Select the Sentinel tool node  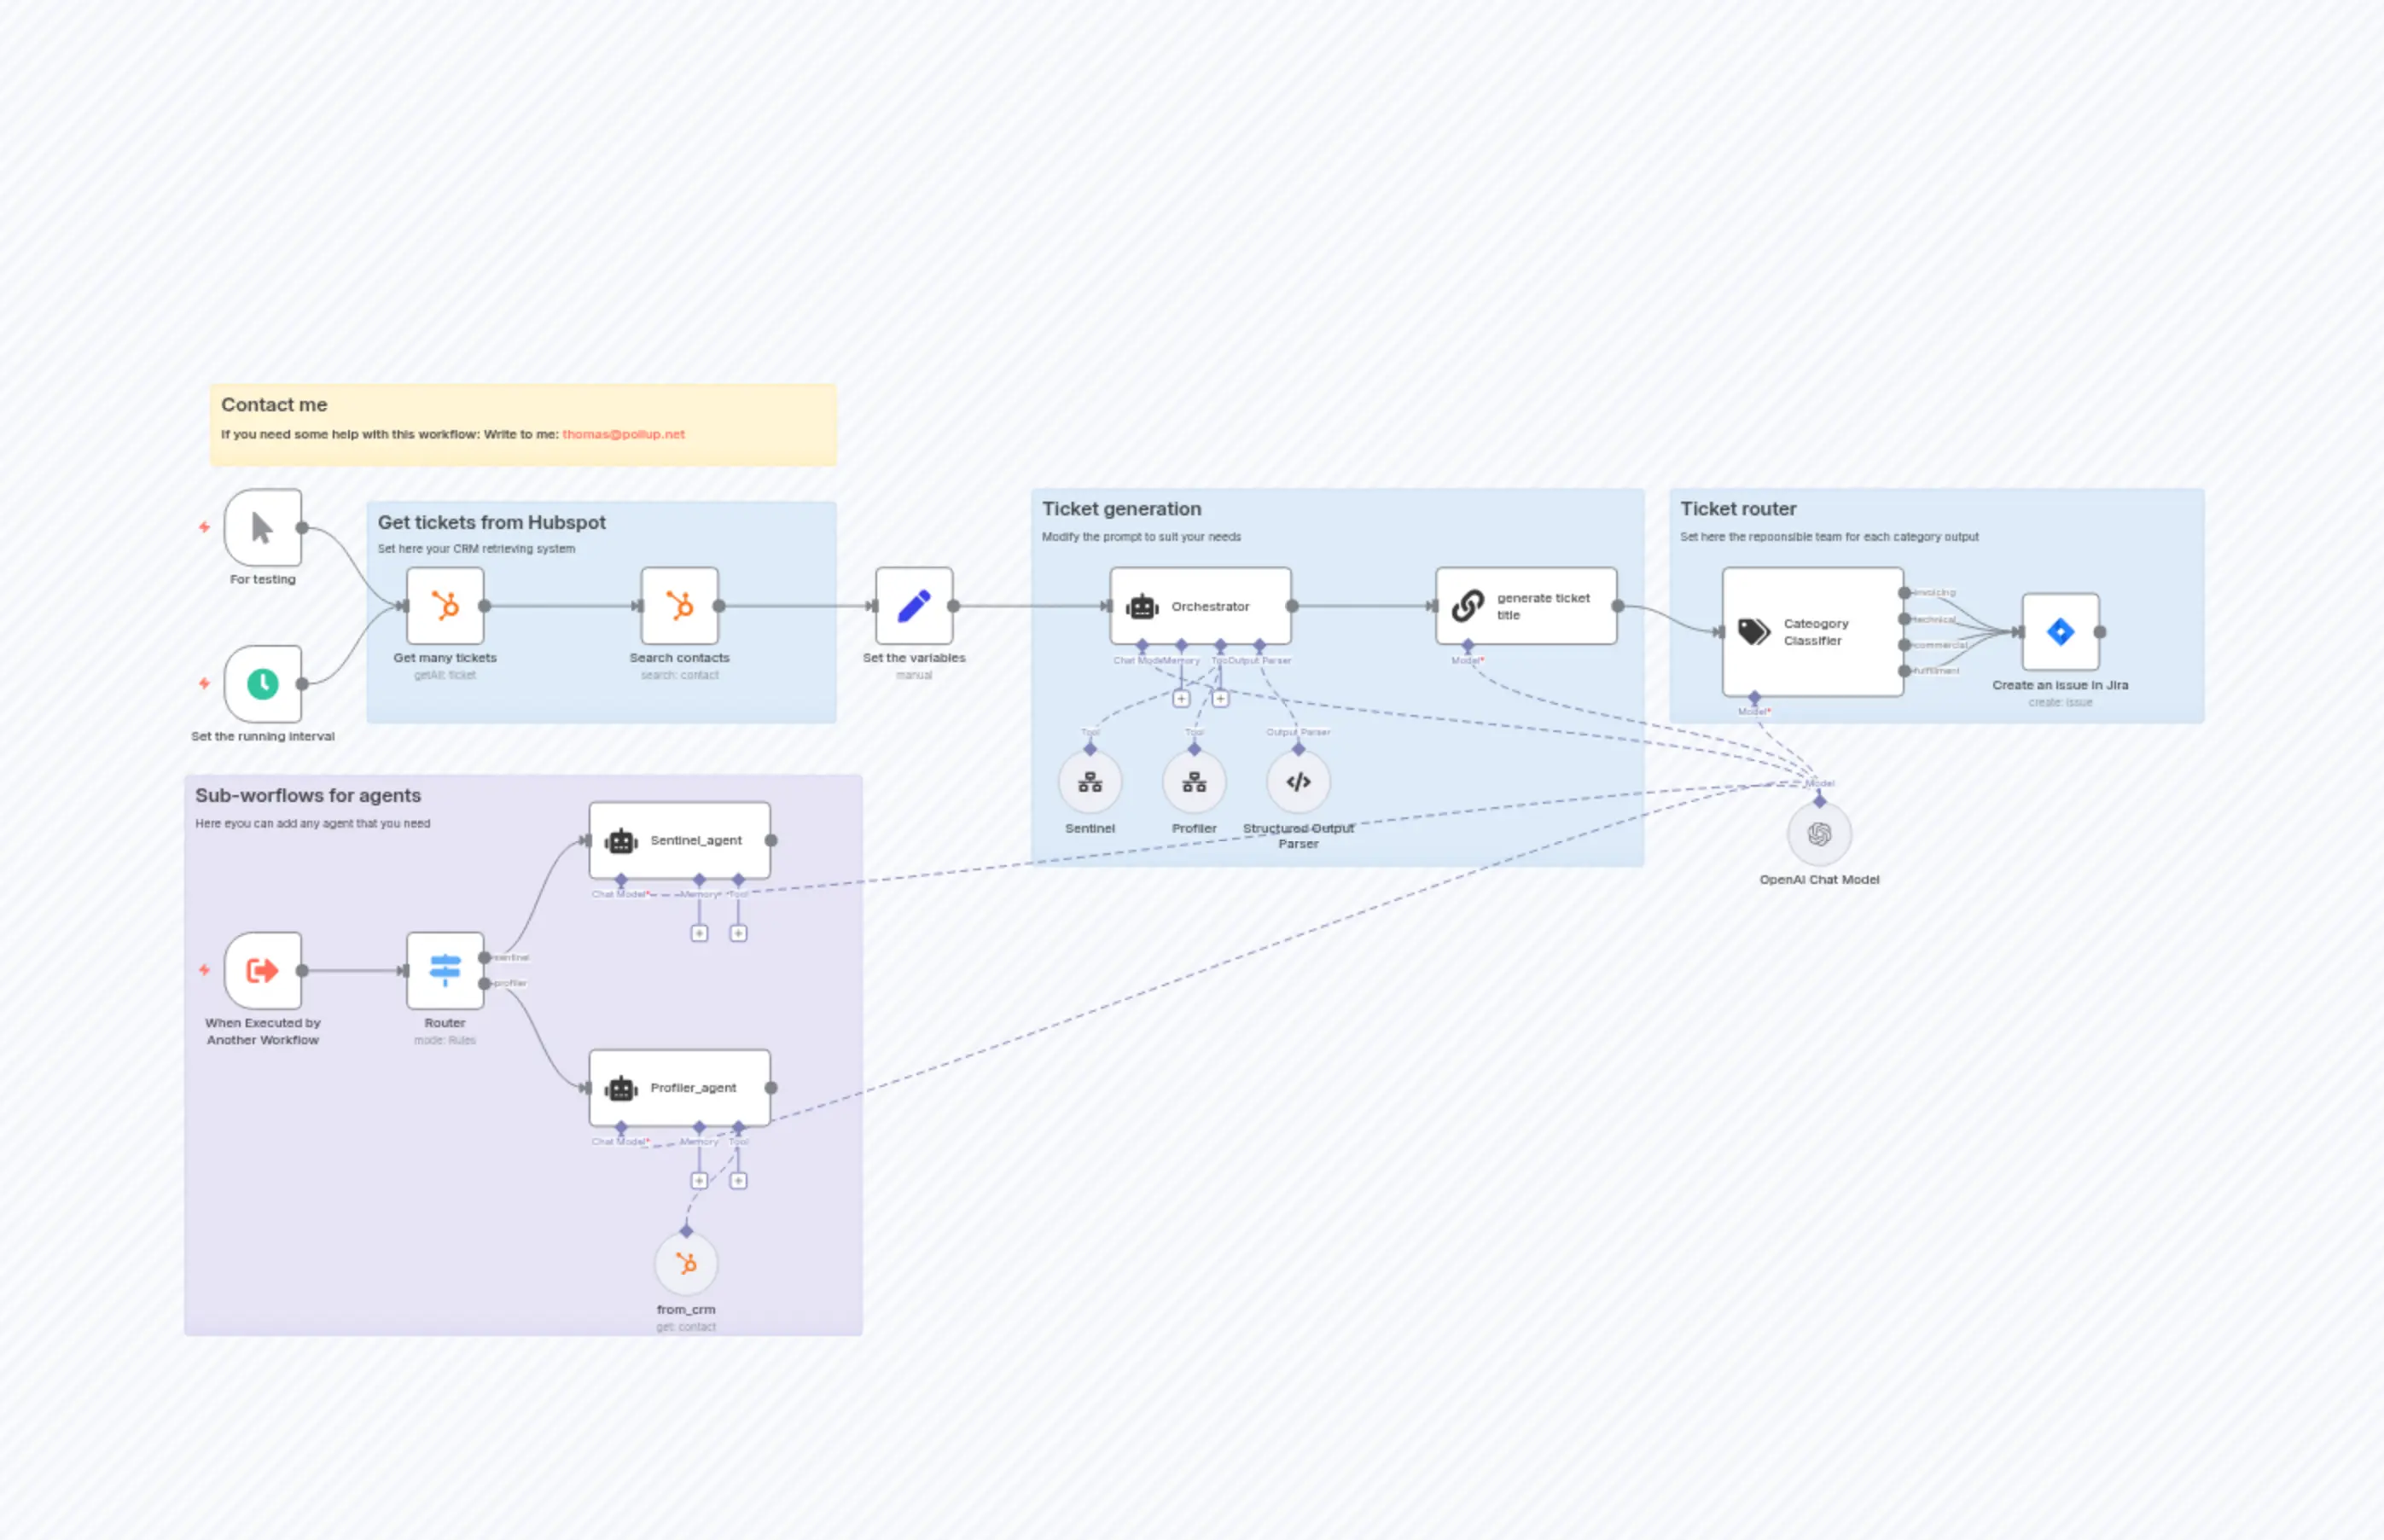pyautogui.click(x=1090, y=783)
